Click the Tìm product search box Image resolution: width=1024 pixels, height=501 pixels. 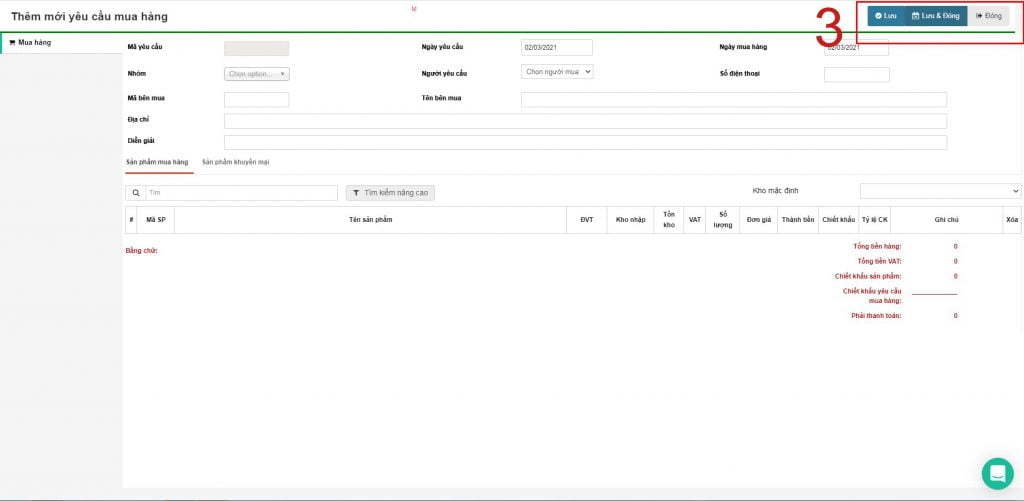coord(242,193)
